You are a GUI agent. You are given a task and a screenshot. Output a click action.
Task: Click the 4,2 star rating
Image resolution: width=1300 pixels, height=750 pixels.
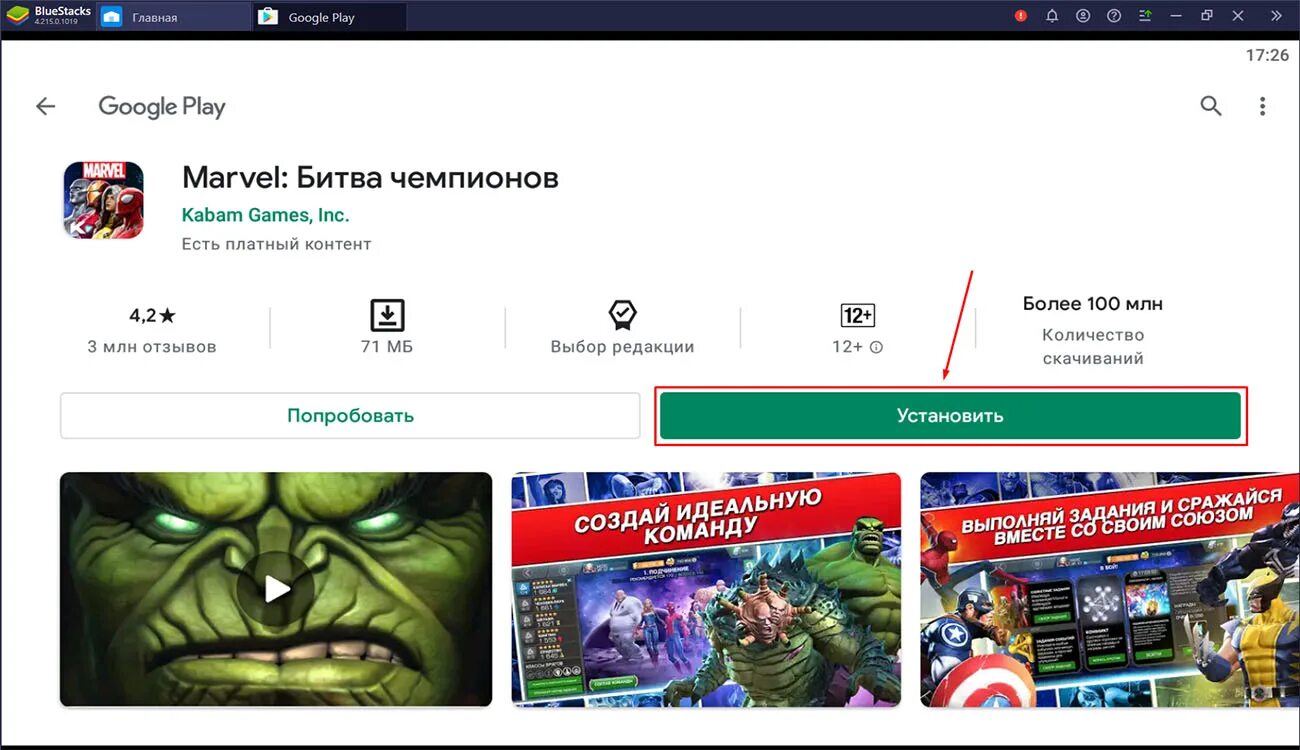tap(152, 316)
